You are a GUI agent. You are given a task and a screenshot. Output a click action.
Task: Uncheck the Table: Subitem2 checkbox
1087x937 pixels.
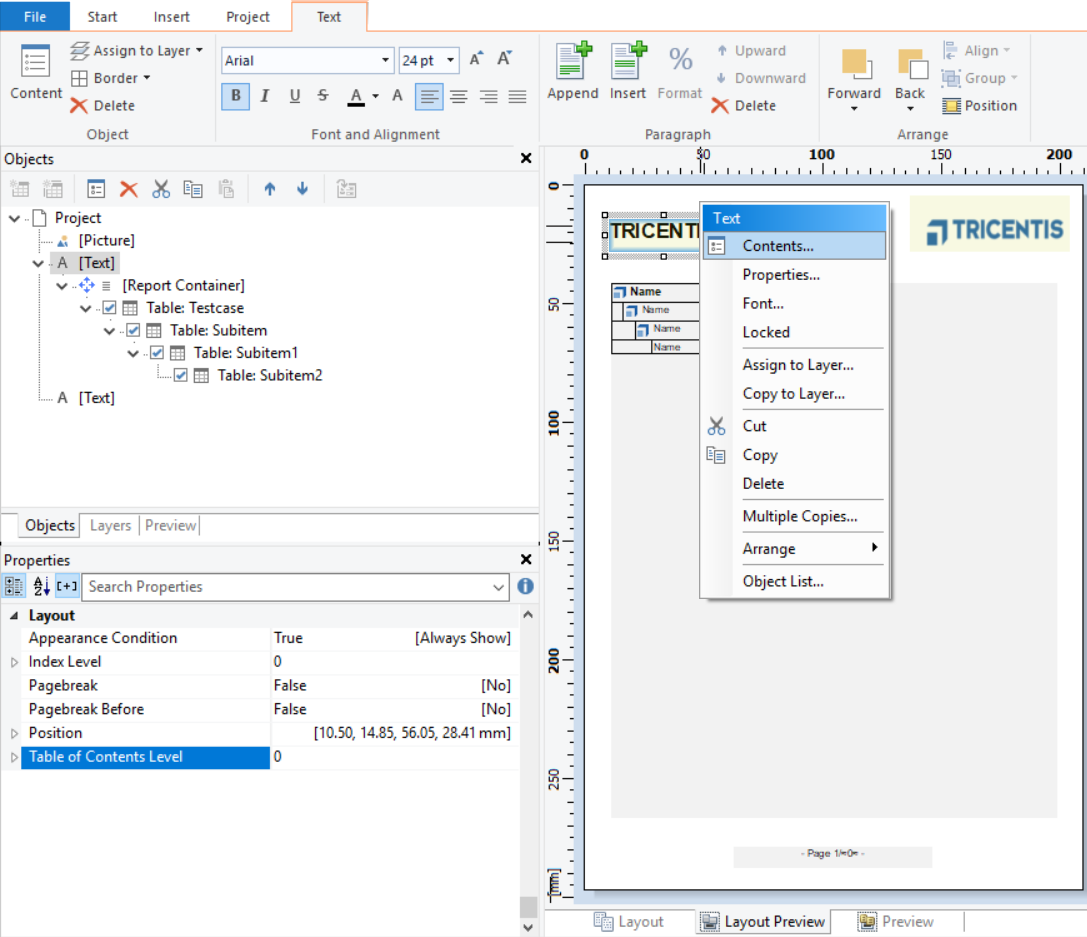coord(181,376)
